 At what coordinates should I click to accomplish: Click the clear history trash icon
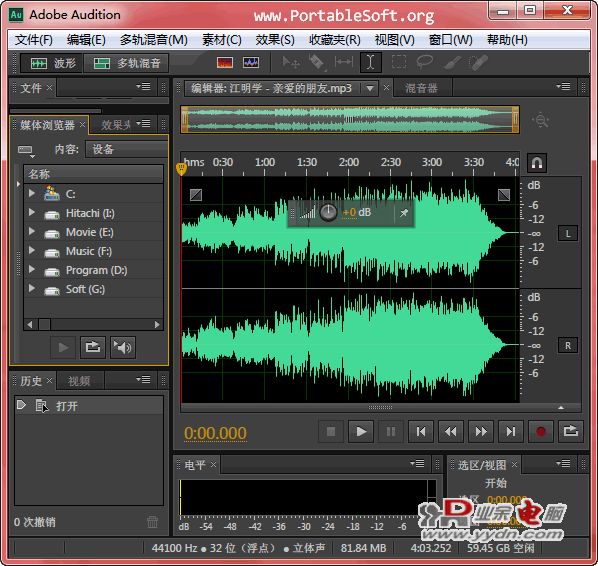153,521
